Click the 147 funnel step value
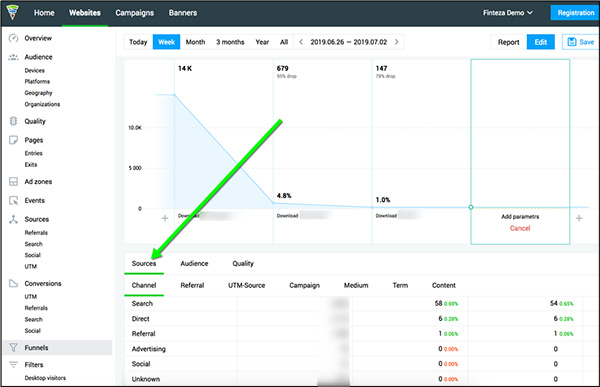This screenshot has height=387, width=600. [382, 68]
